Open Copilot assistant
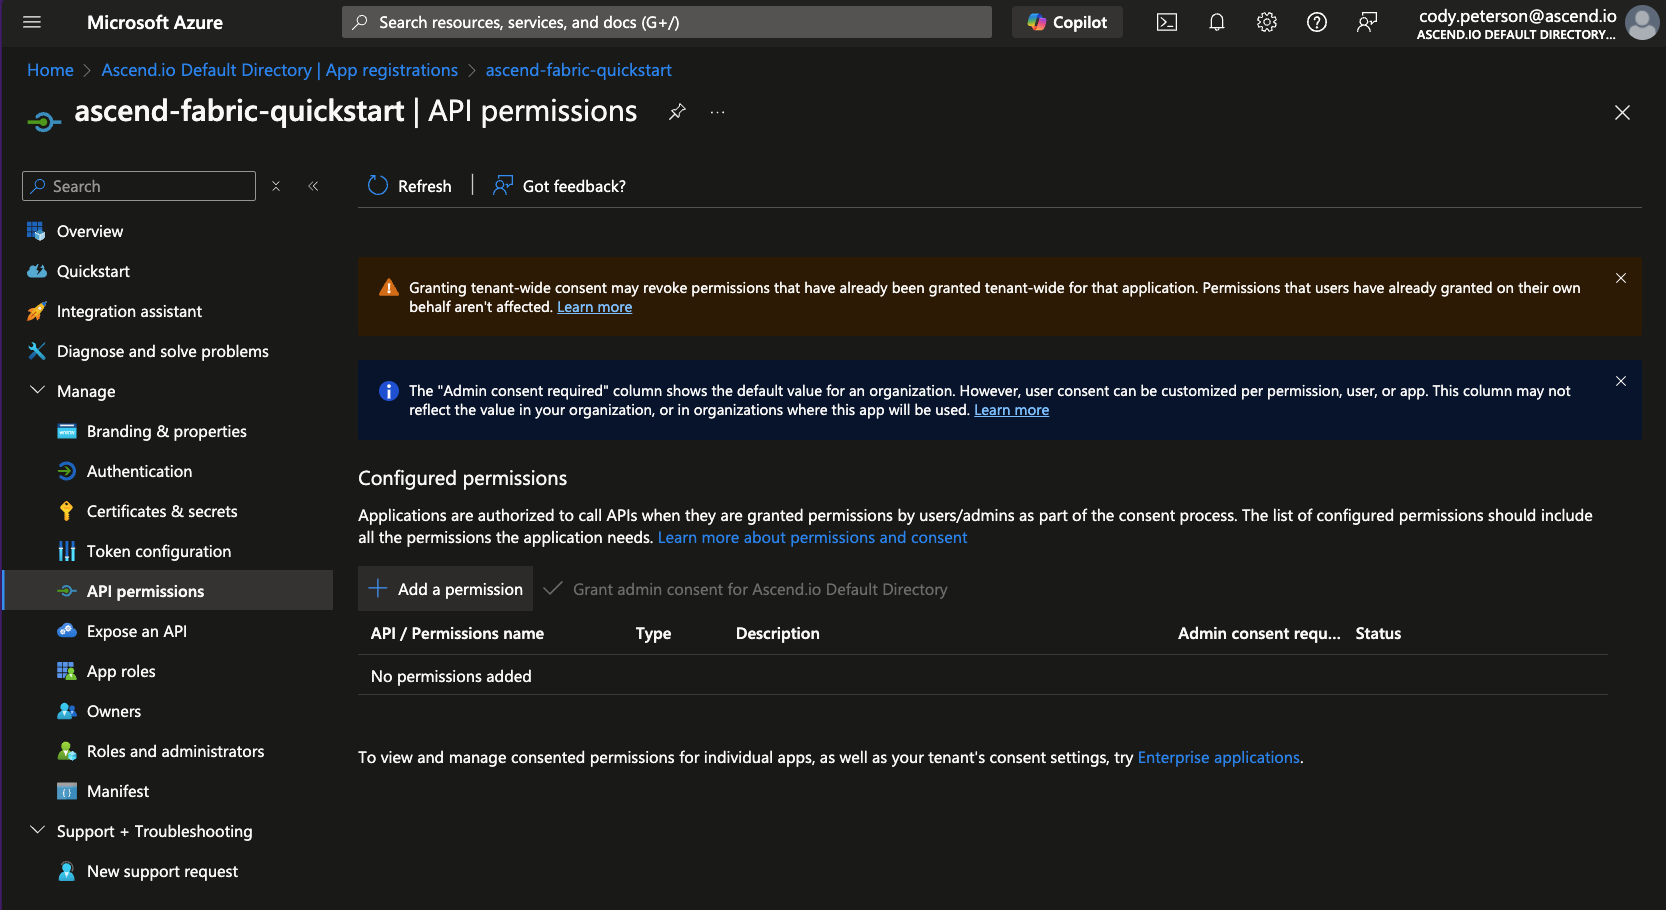This screenshot has height=910, width=1666. click(1067, 22)
